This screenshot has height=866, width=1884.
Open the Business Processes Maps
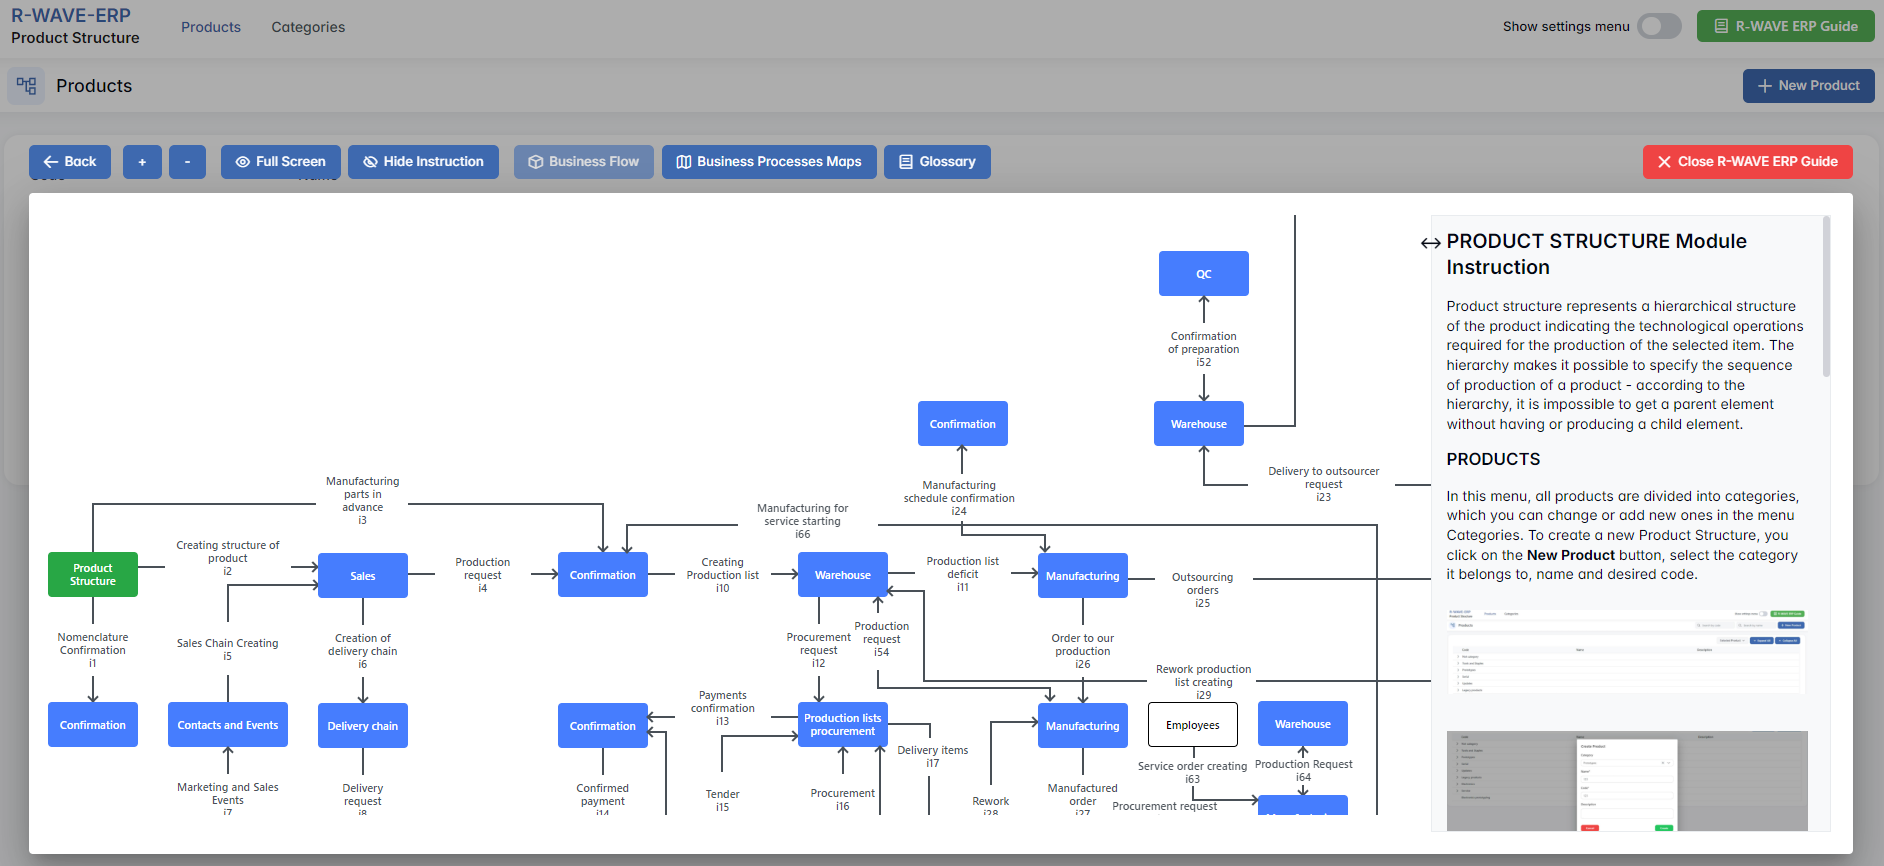[x=768, y=162]
